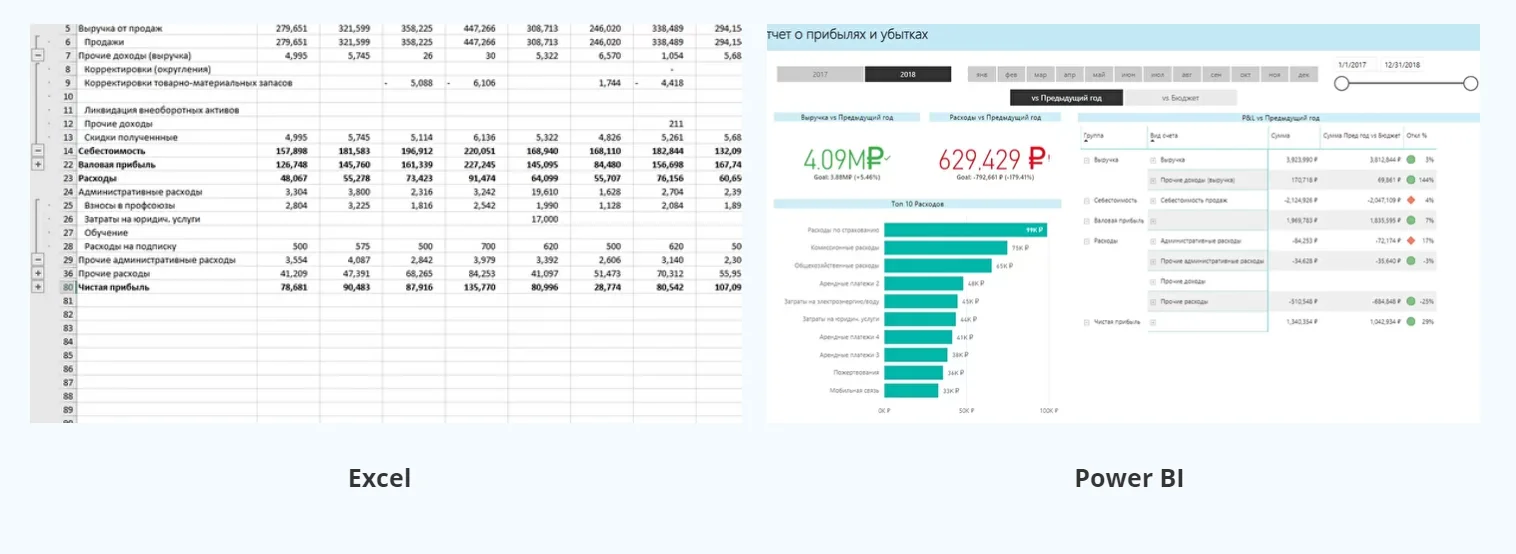
Task: Expand the Чистая прибыль group at row 80
Action: [38, 287]
